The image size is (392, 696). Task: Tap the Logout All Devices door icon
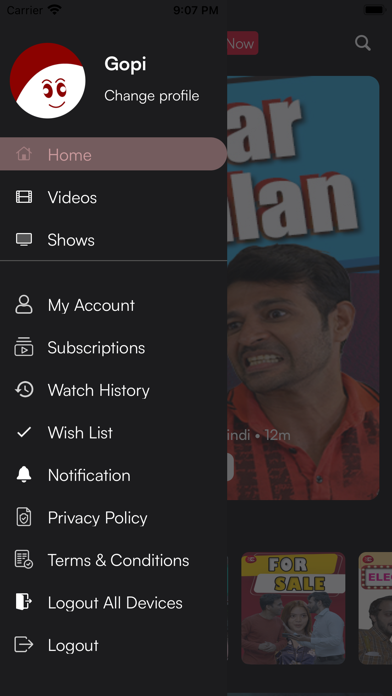(x=24, y=602)
